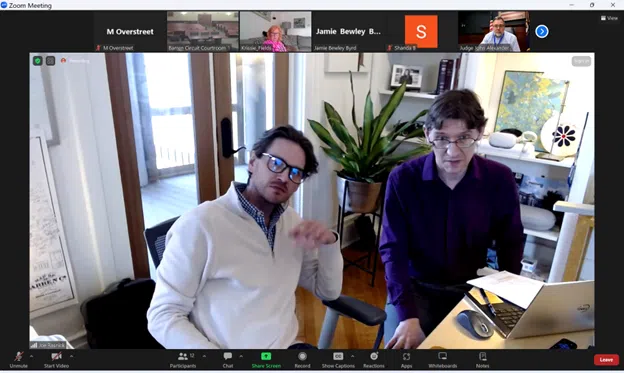Click the green encryption shield icon
Image resolution: width=624 pixels, height=373 pixels.
37,61
